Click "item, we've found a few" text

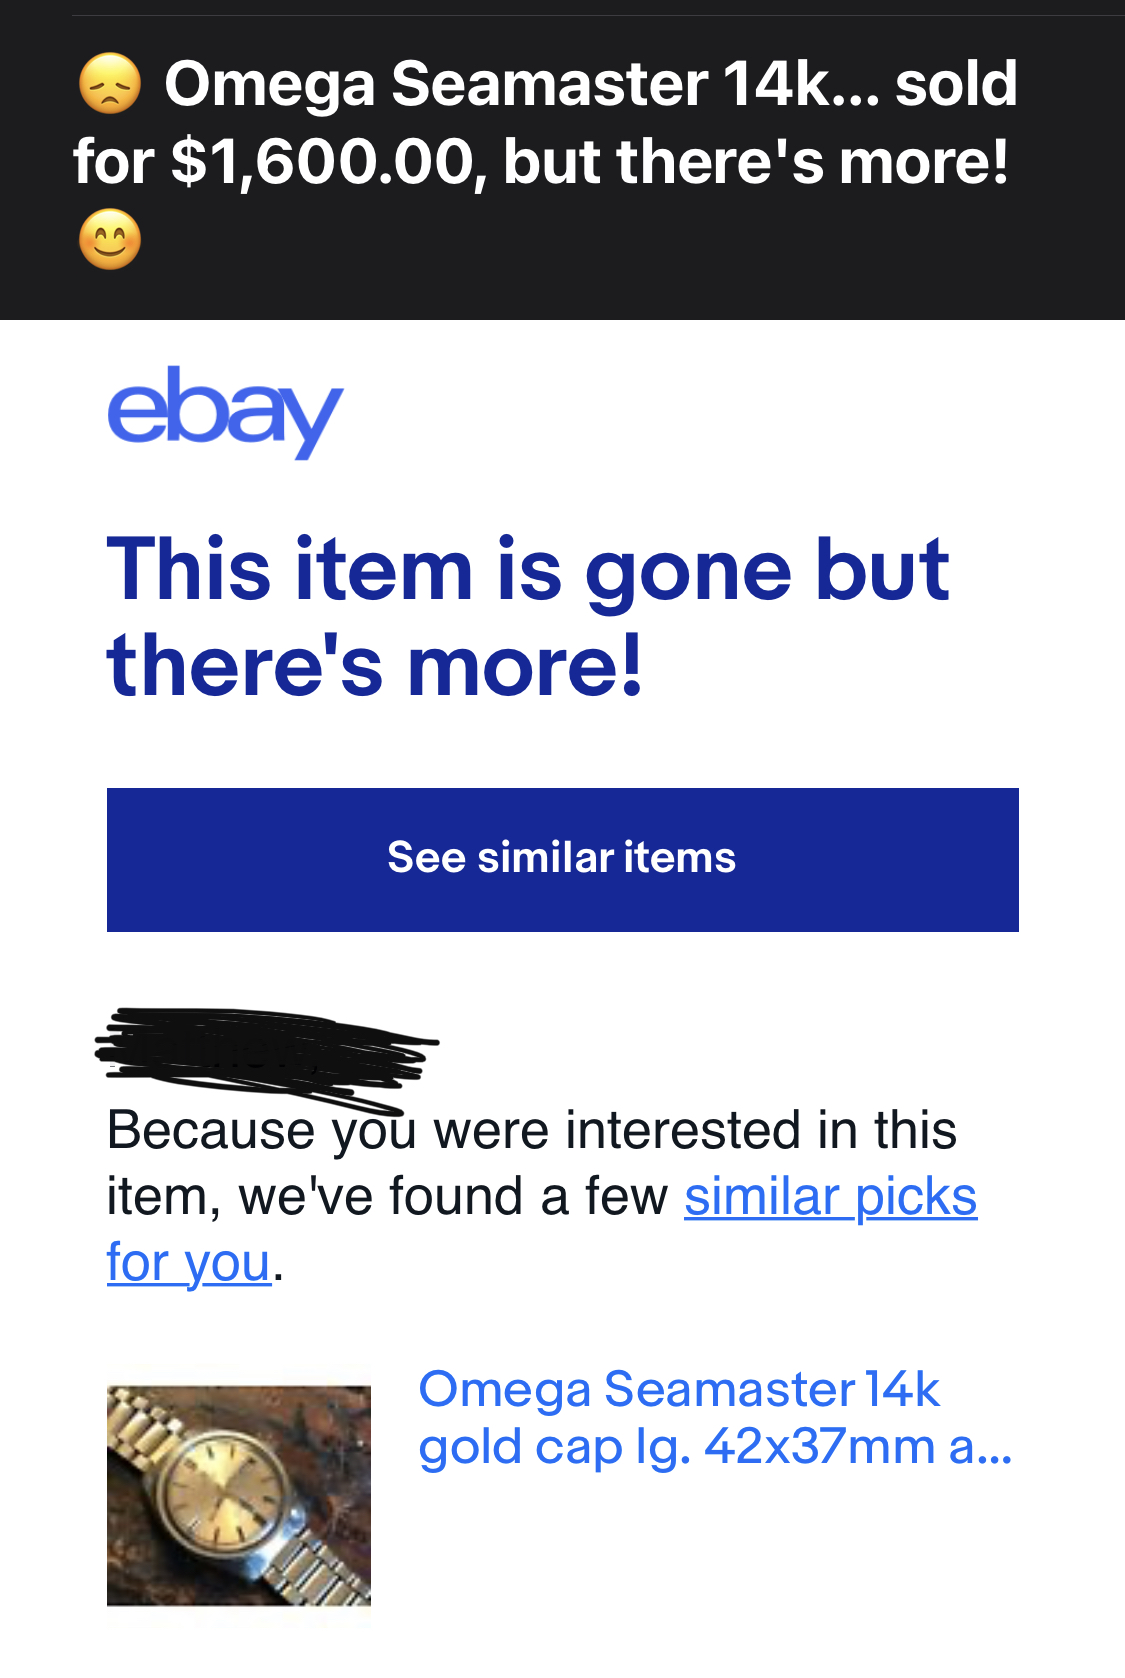click(x=387, y=1197)
